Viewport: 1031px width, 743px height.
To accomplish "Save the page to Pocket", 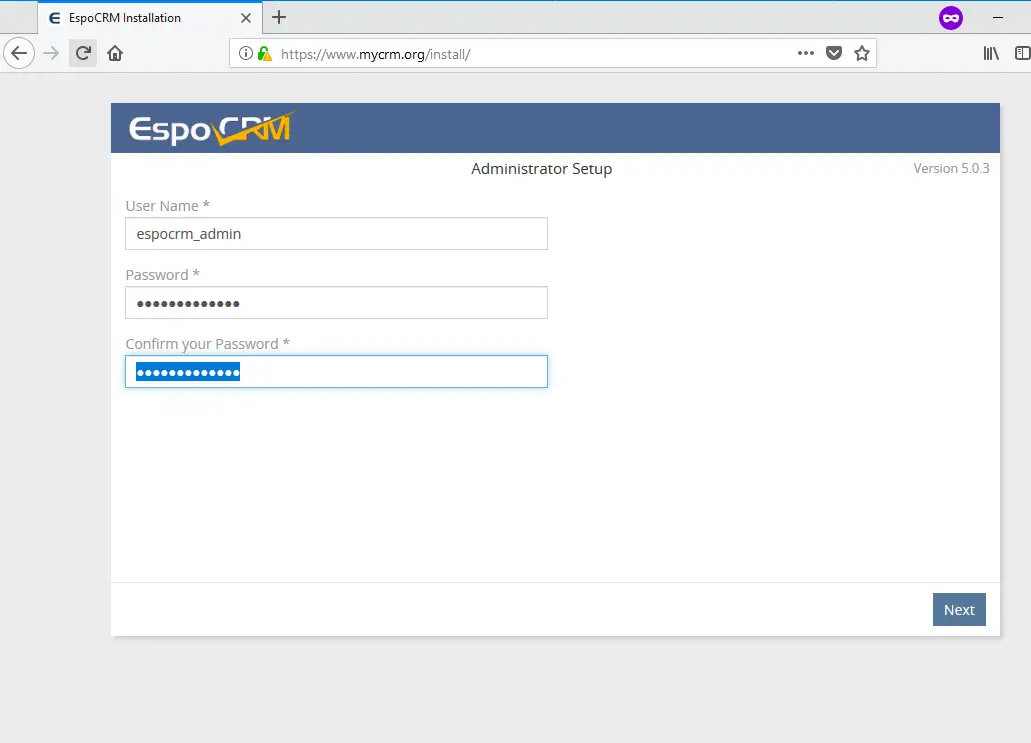I will [834, 53].
